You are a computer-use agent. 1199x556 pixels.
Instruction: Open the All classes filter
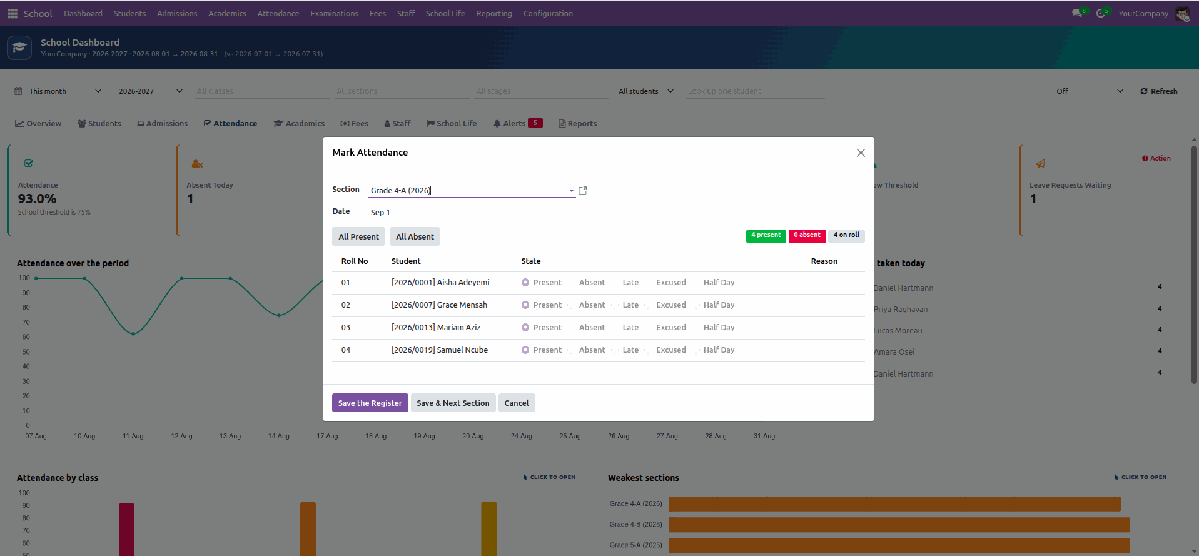[262, 91]
